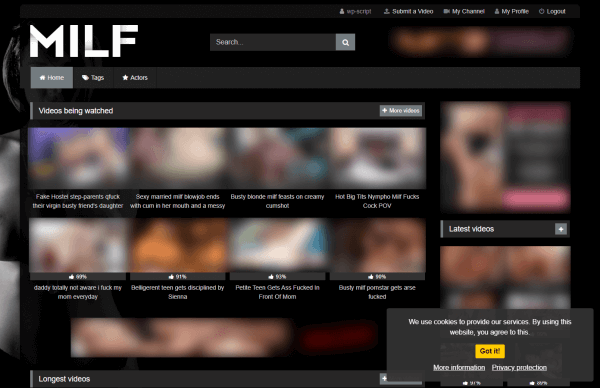The image size is (600, 388).
Task: Click the header banner advertisement
Action: point(480,41)
